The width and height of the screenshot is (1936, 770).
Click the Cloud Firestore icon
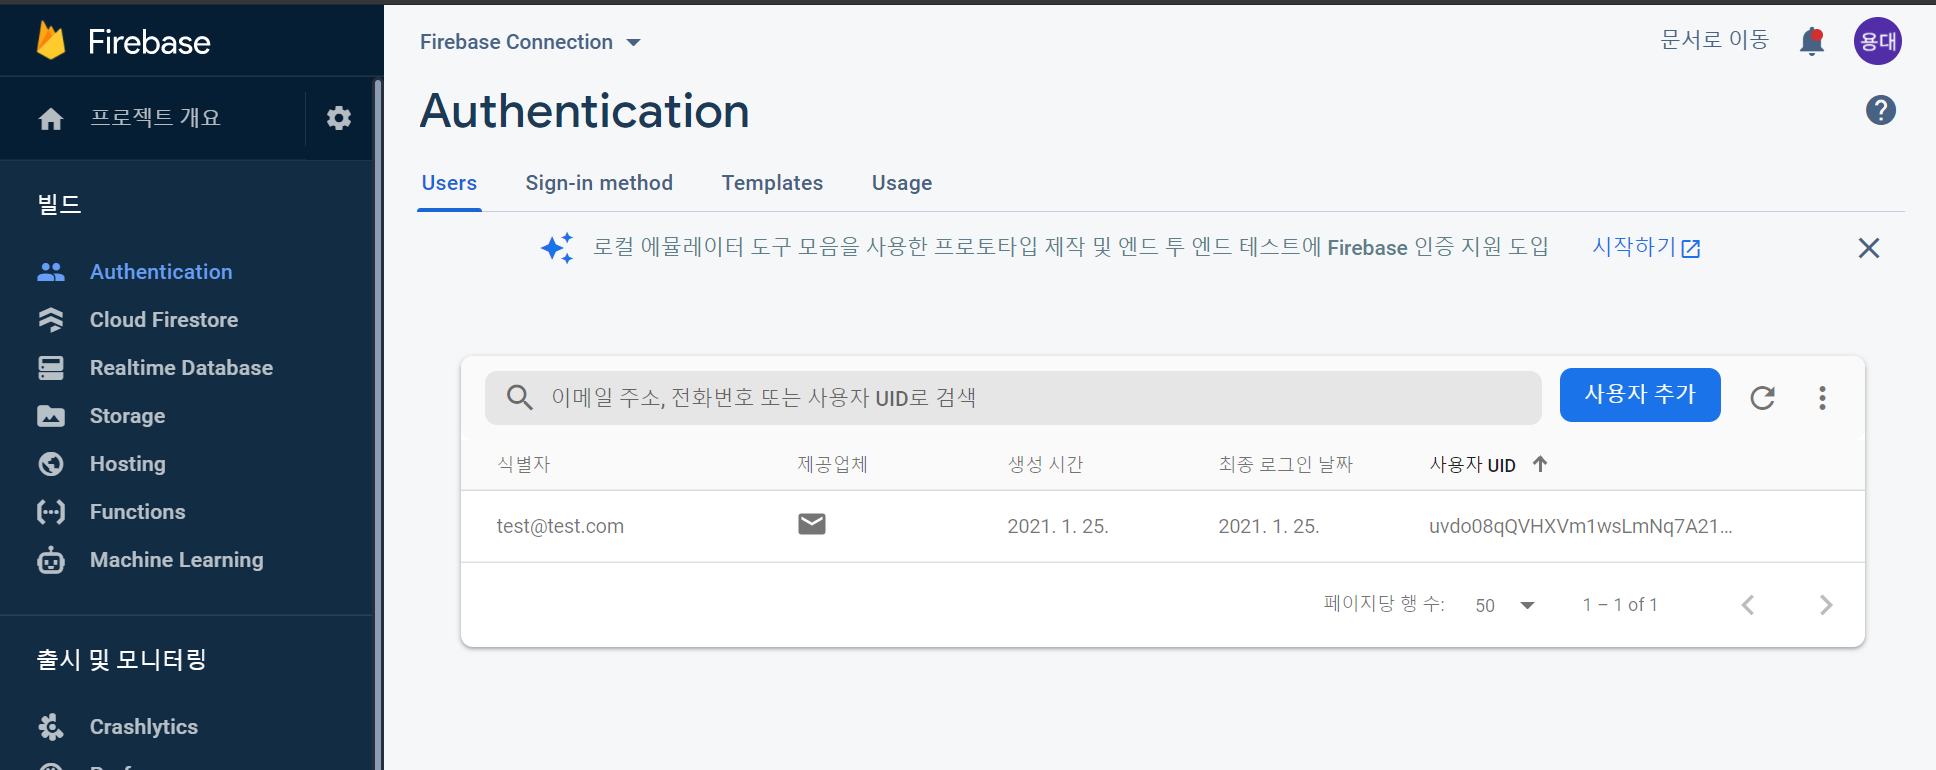coord(51,320)
